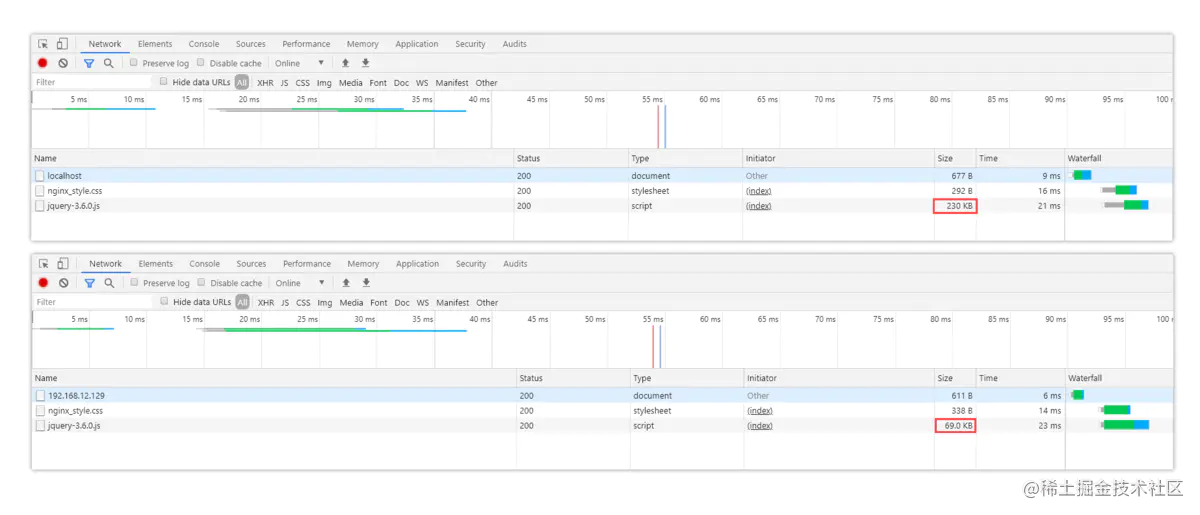1200x515 pixels.
Task: Select All filter in top panel
Action: (242, 82)
